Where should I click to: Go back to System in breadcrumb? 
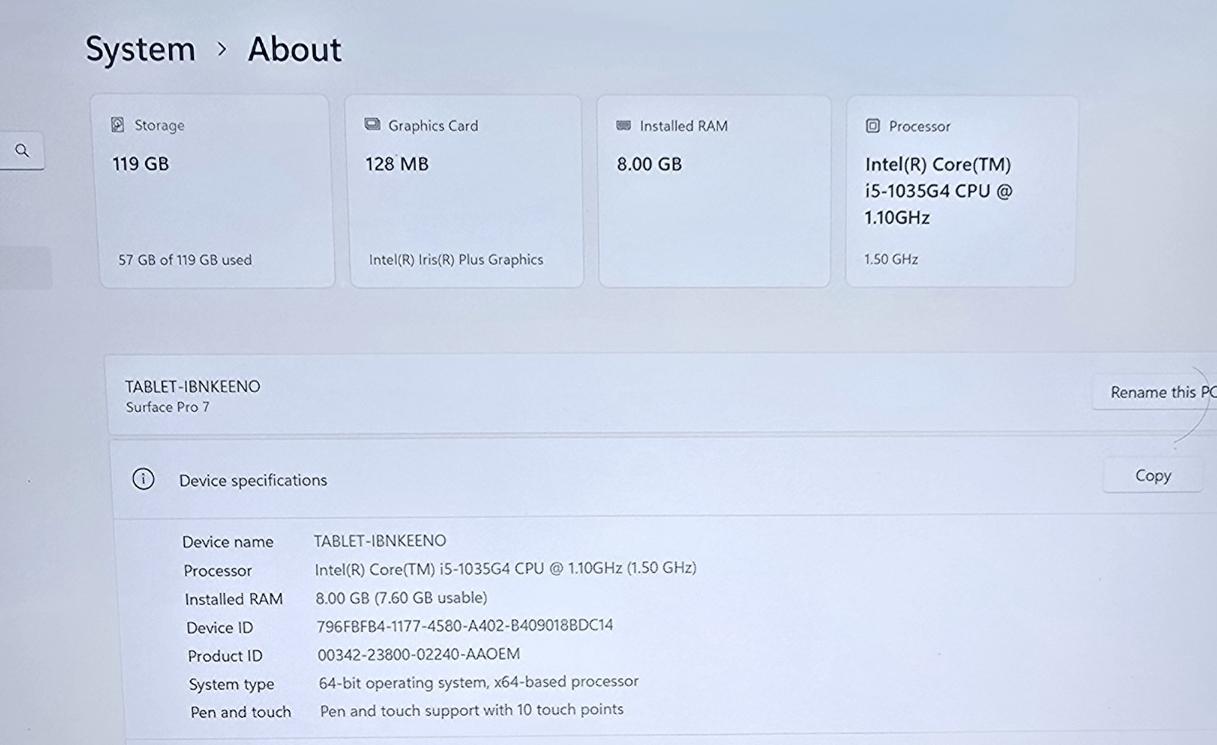pos(140,49)
